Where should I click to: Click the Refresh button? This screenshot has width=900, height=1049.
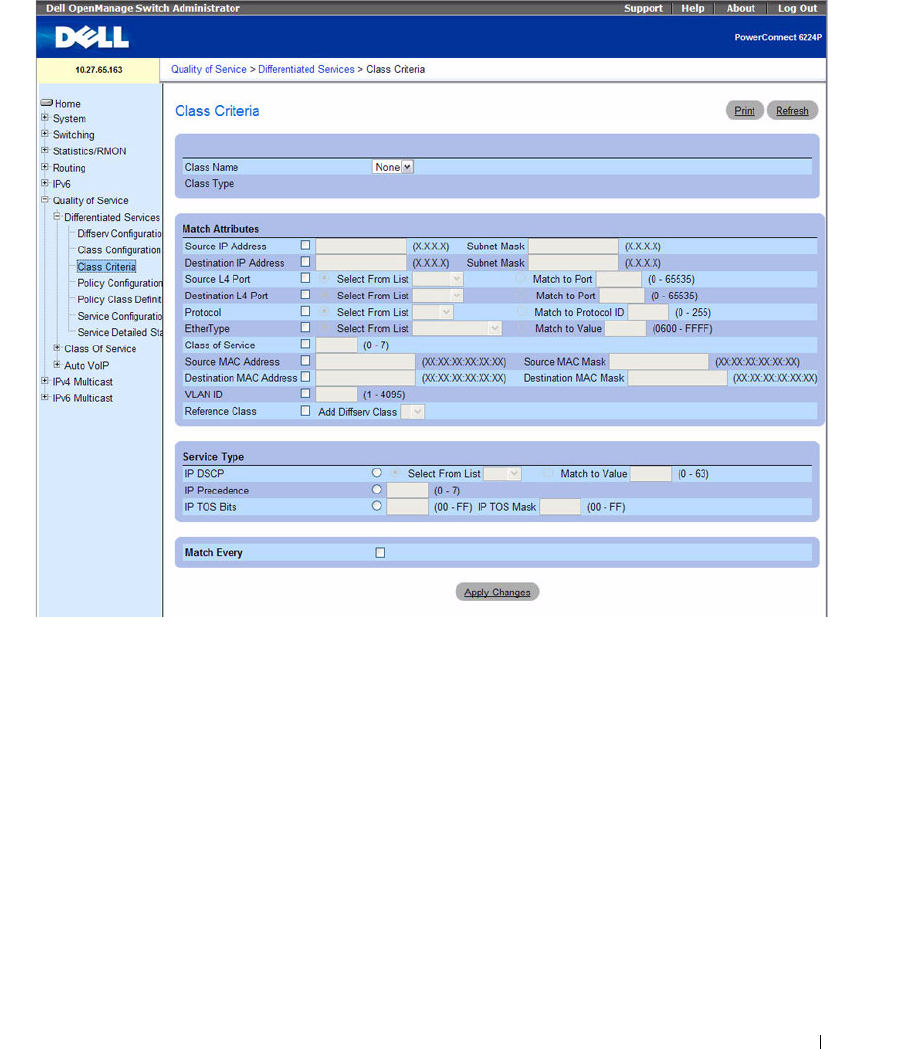click(x=792, y=111)
